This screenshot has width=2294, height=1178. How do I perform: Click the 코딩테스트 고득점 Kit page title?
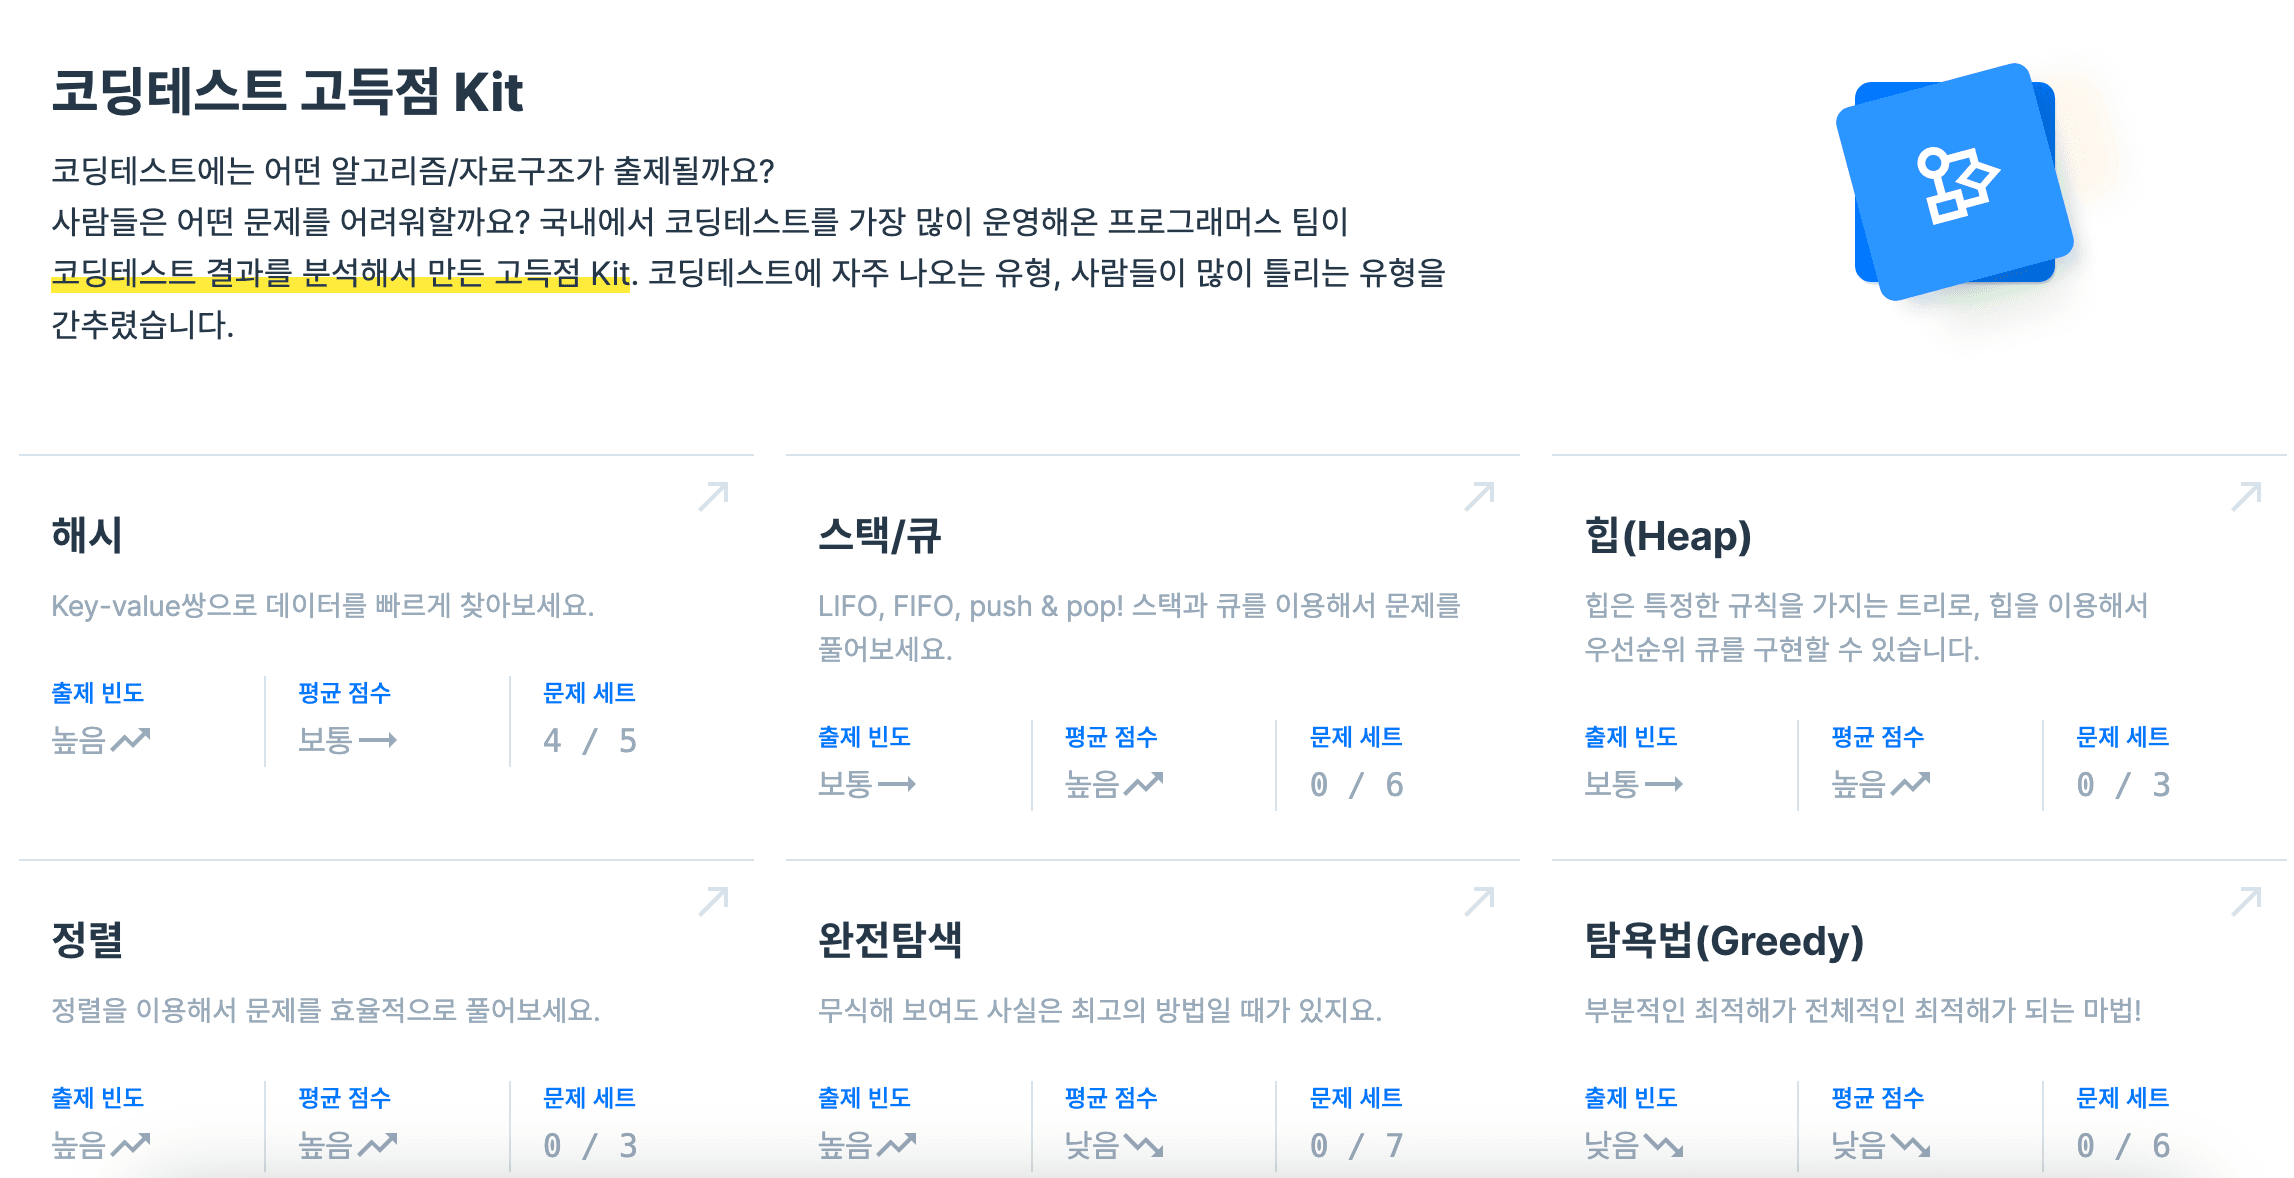(287, 92)
